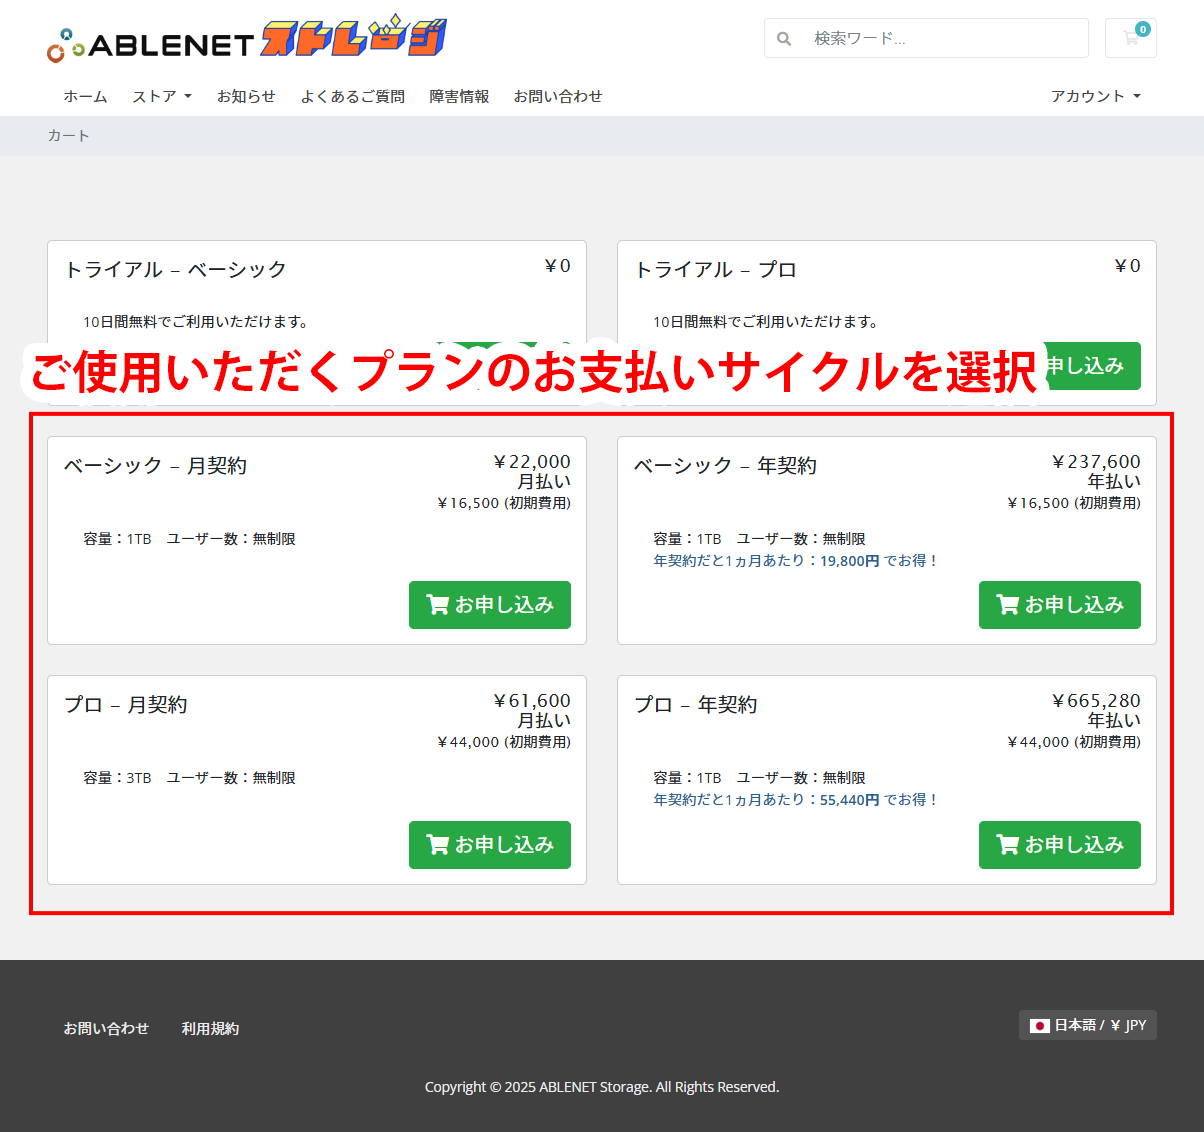Click the shopping cart icon in the header

point(1130,38)
